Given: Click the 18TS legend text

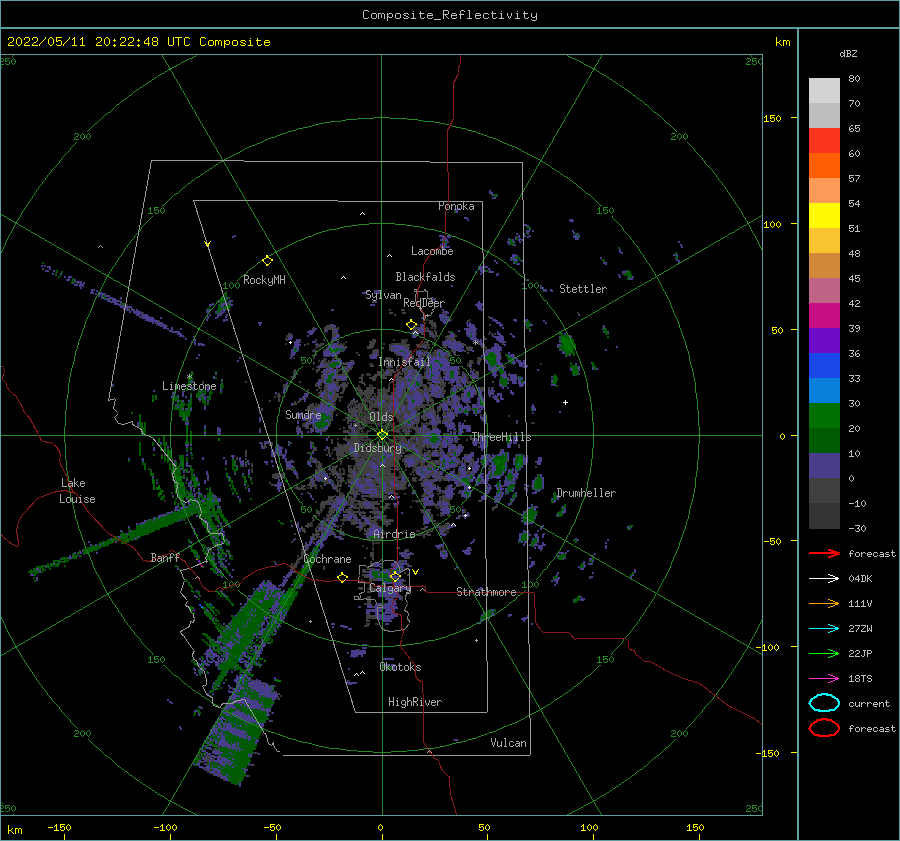Looking at the screenshot, I should 860,679.
